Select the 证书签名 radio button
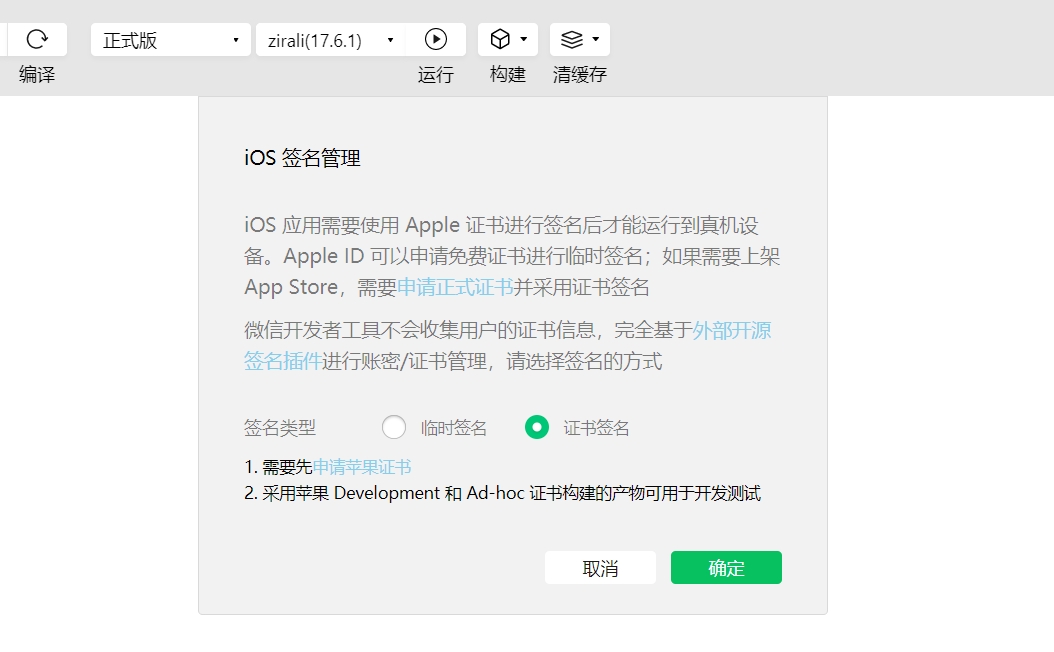This screenshot has height=652, width=1054. [x=537, y=427]
